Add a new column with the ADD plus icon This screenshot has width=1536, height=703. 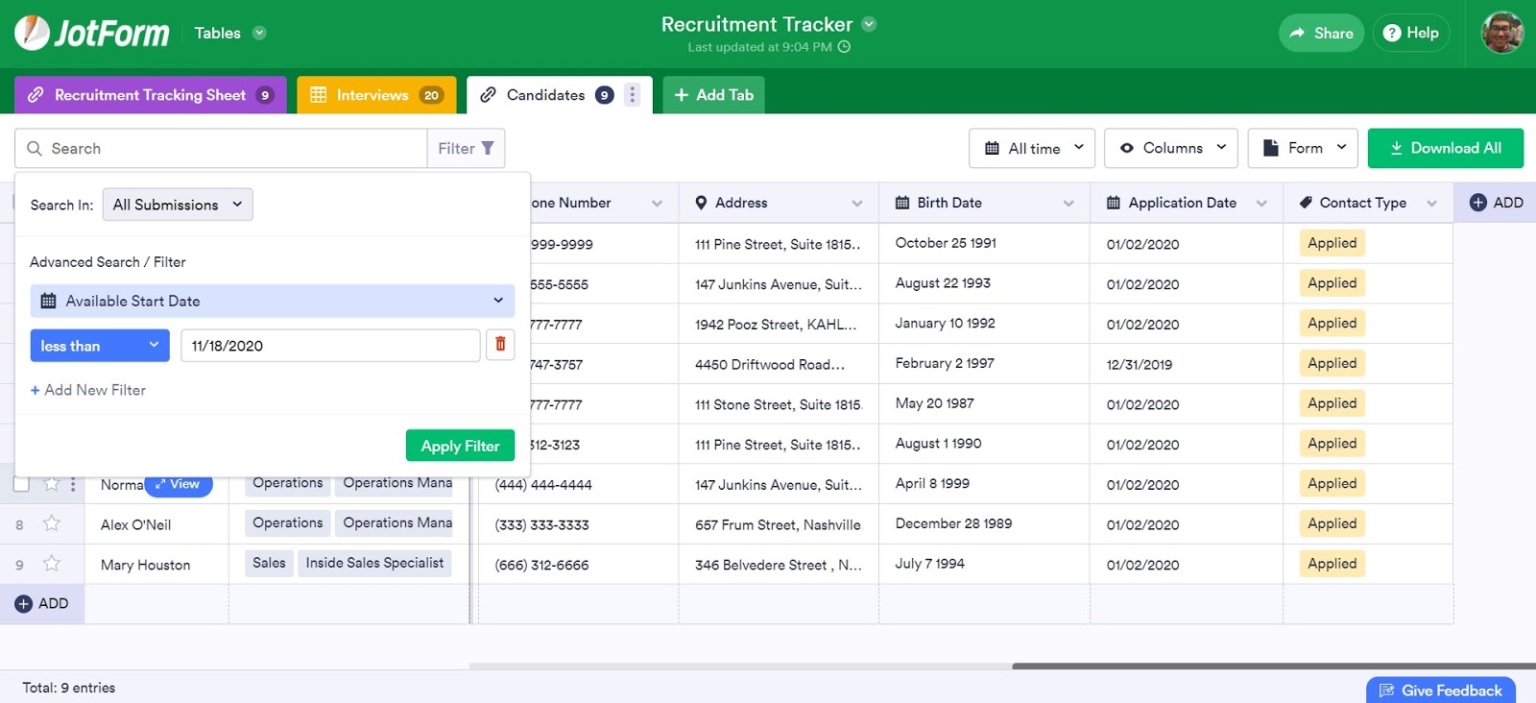pyautogui.click(x=1477, y=202)
